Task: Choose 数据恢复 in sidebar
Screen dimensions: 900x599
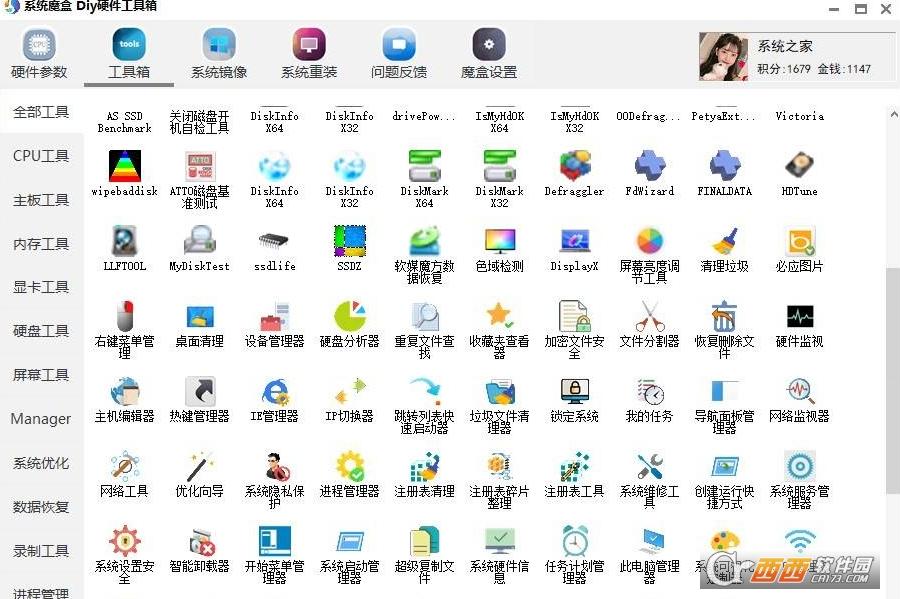Action: (x=41, y=507)
